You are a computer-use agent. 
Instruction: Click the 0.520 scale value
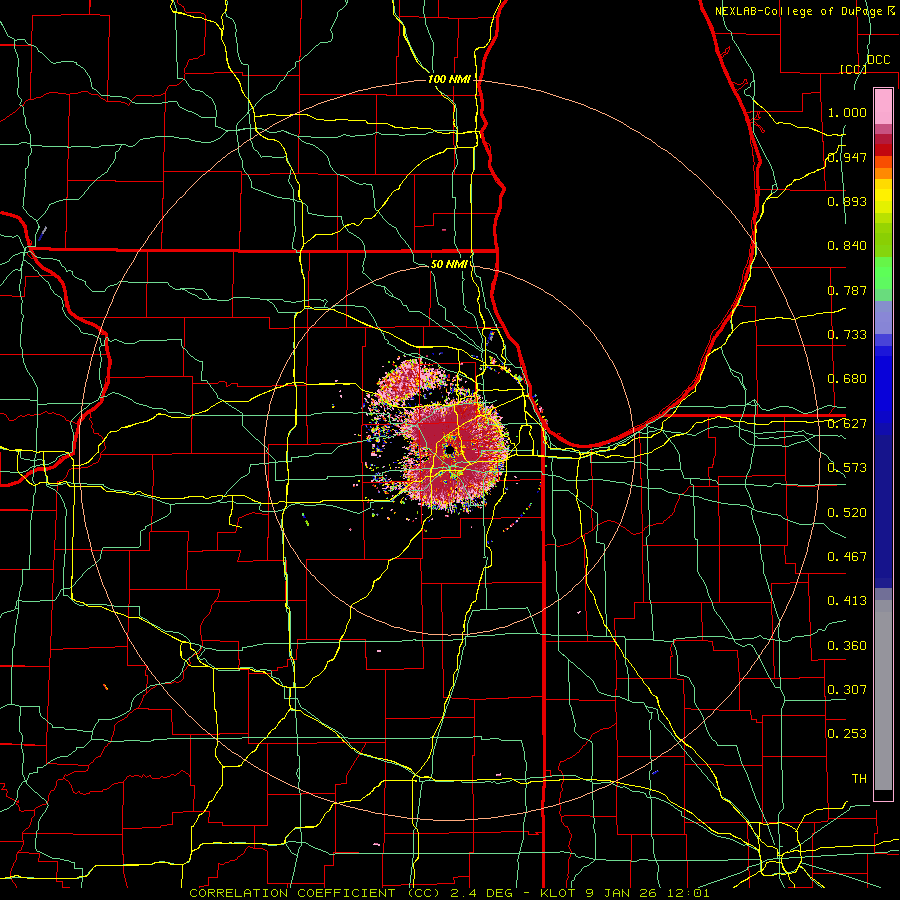[847, 513]
